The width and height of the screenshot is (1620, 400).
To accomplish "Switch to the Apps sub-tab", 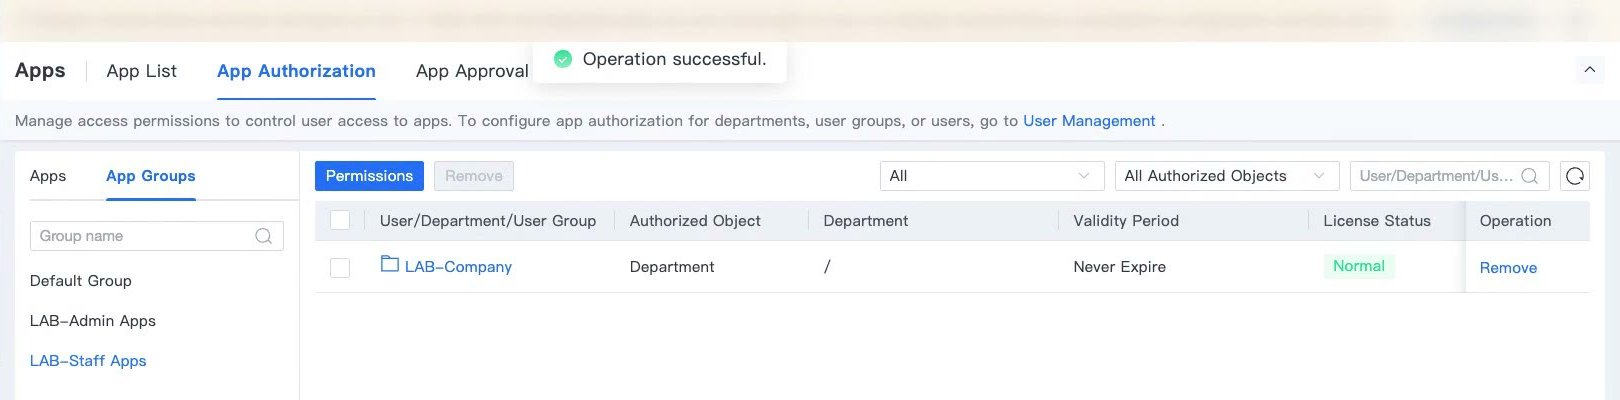I will tap(48, 176).
